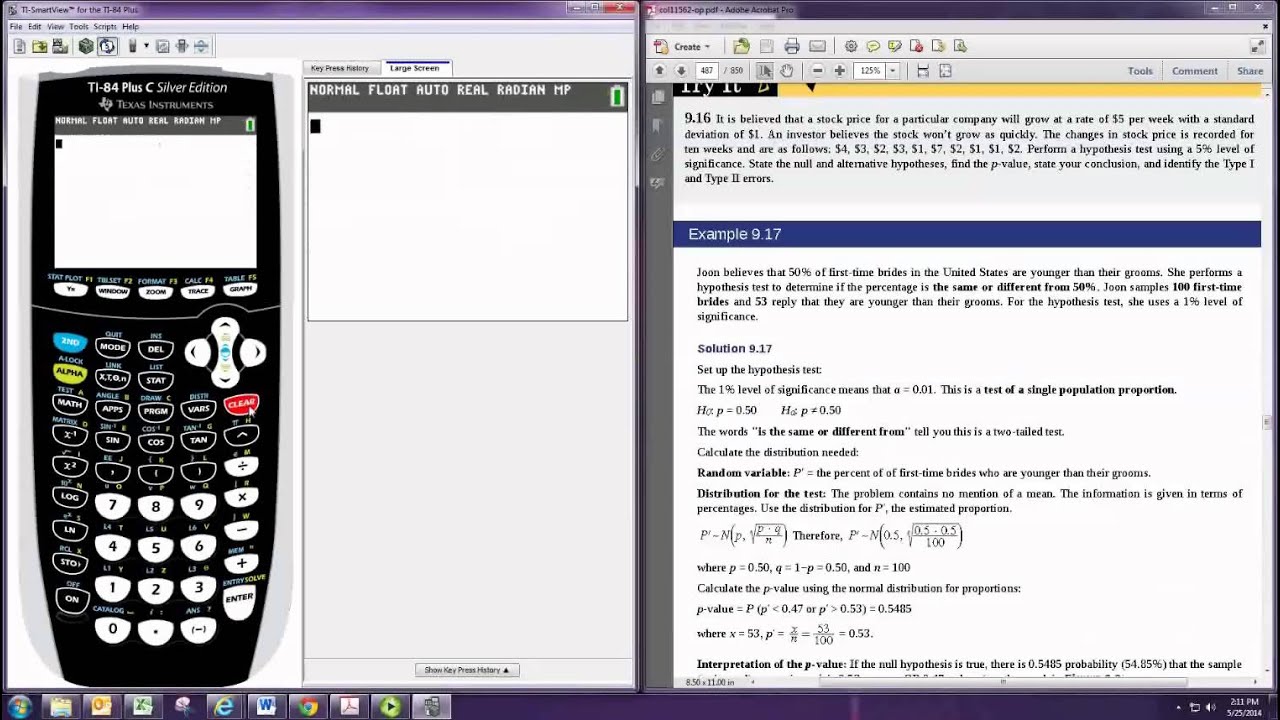Open the Scripts menu in TI-SmartView
The image size is (1280, 720).
pyautogui.click(x=105, y=26)
